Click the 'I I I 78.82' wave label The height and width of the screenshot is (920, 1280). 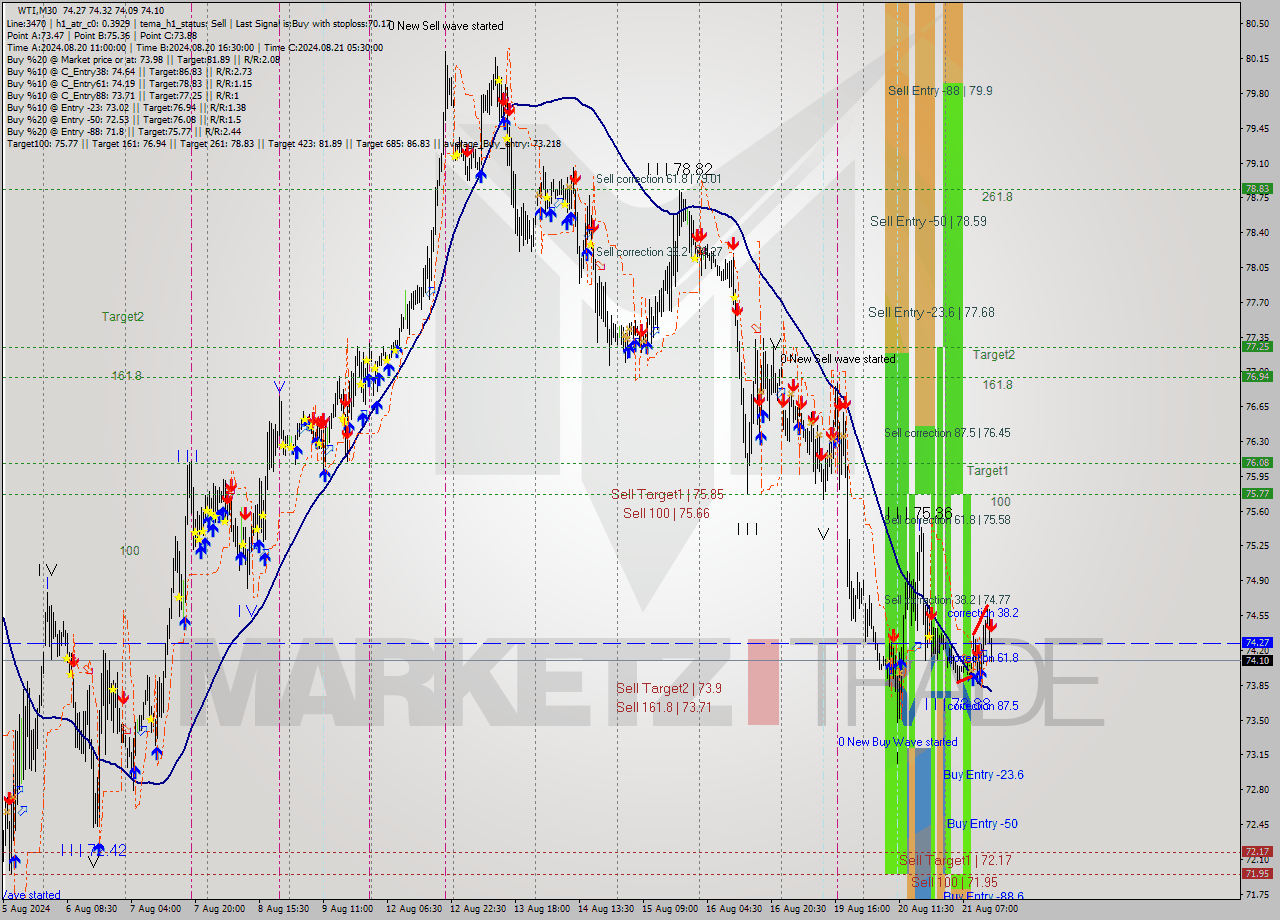pyautogui.click(x=679, y=169)
